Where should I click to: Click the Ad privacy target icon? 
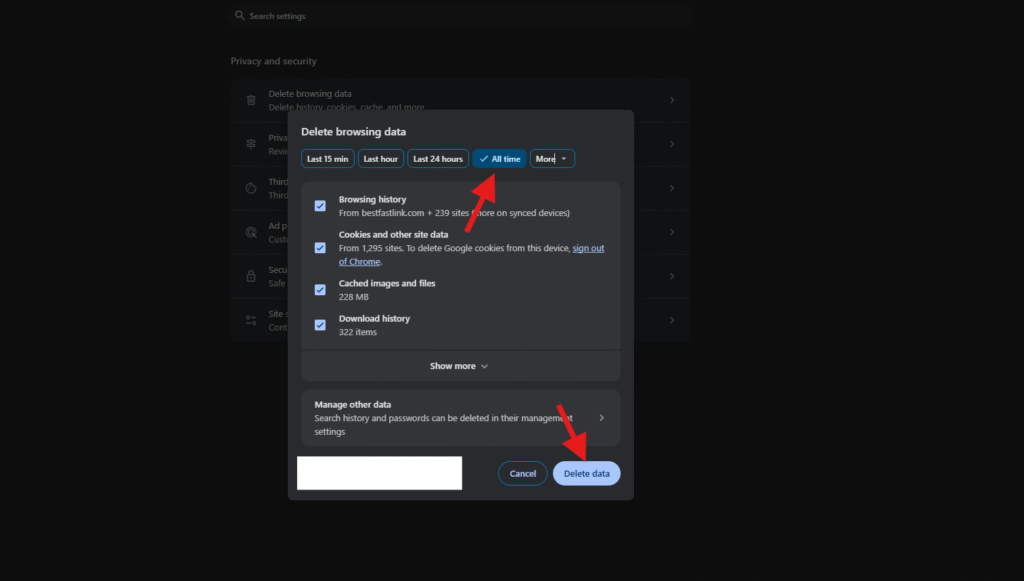point(250,232)
